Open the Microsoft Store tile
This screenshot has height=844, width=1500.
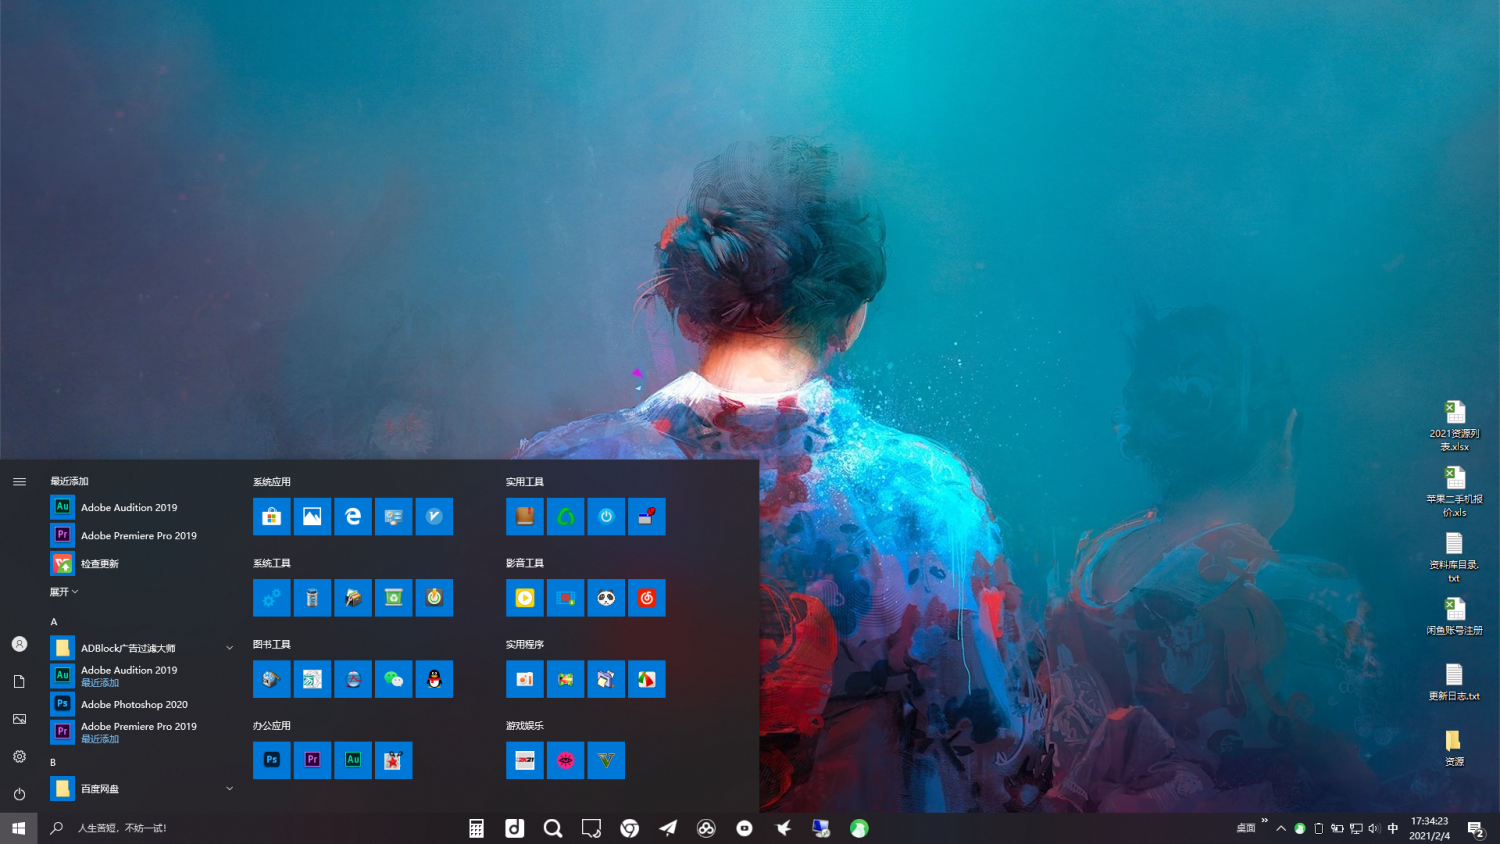click(272, 517)
